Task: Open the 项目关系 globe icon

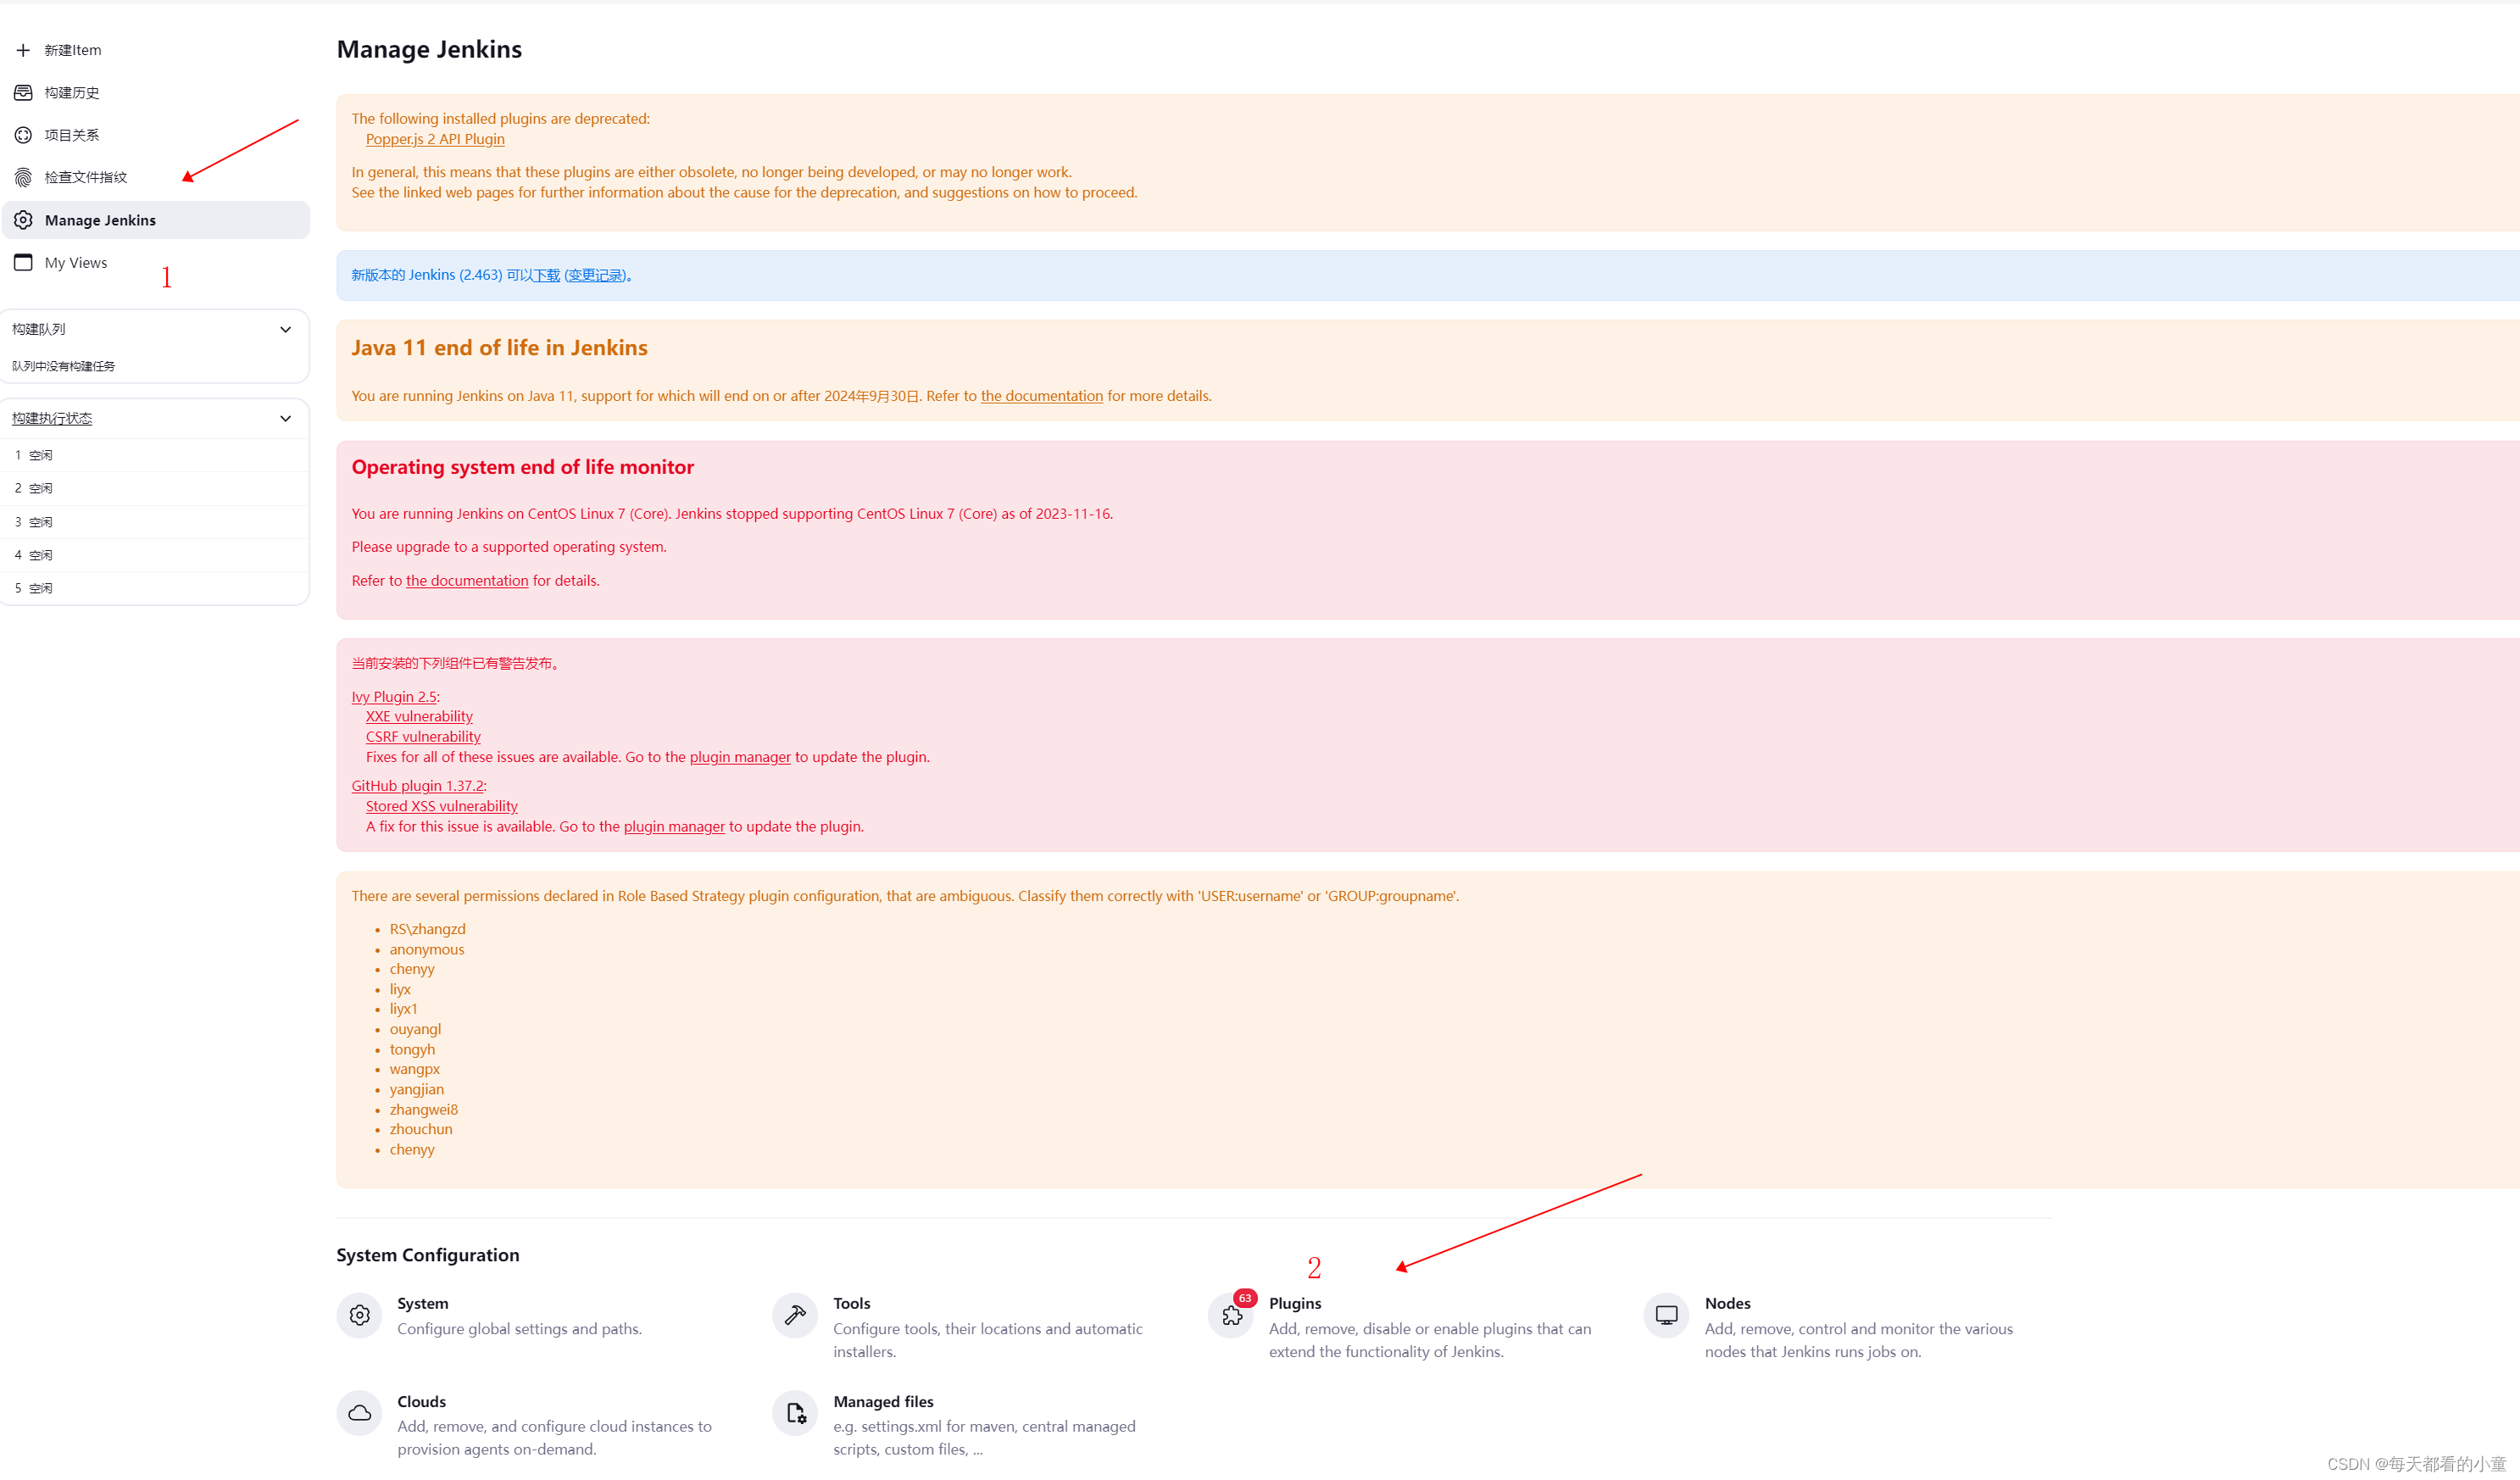Action: tap(23, 134)
